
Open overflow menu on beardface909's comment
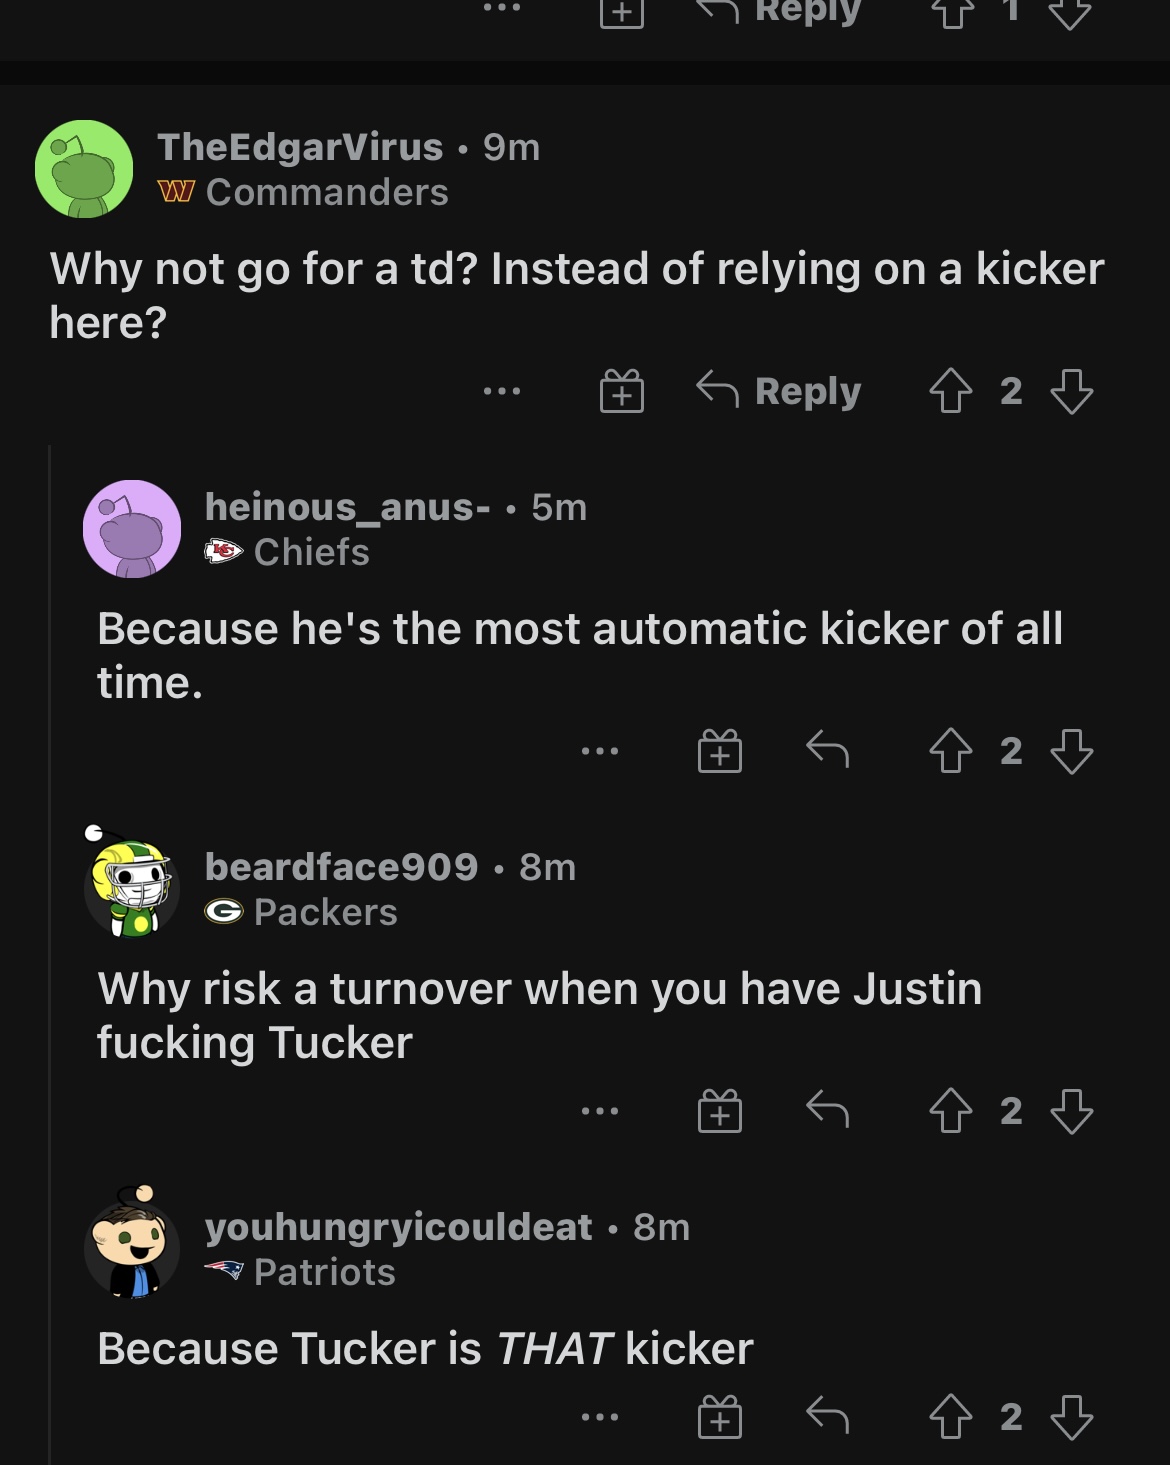(600, 1111)
